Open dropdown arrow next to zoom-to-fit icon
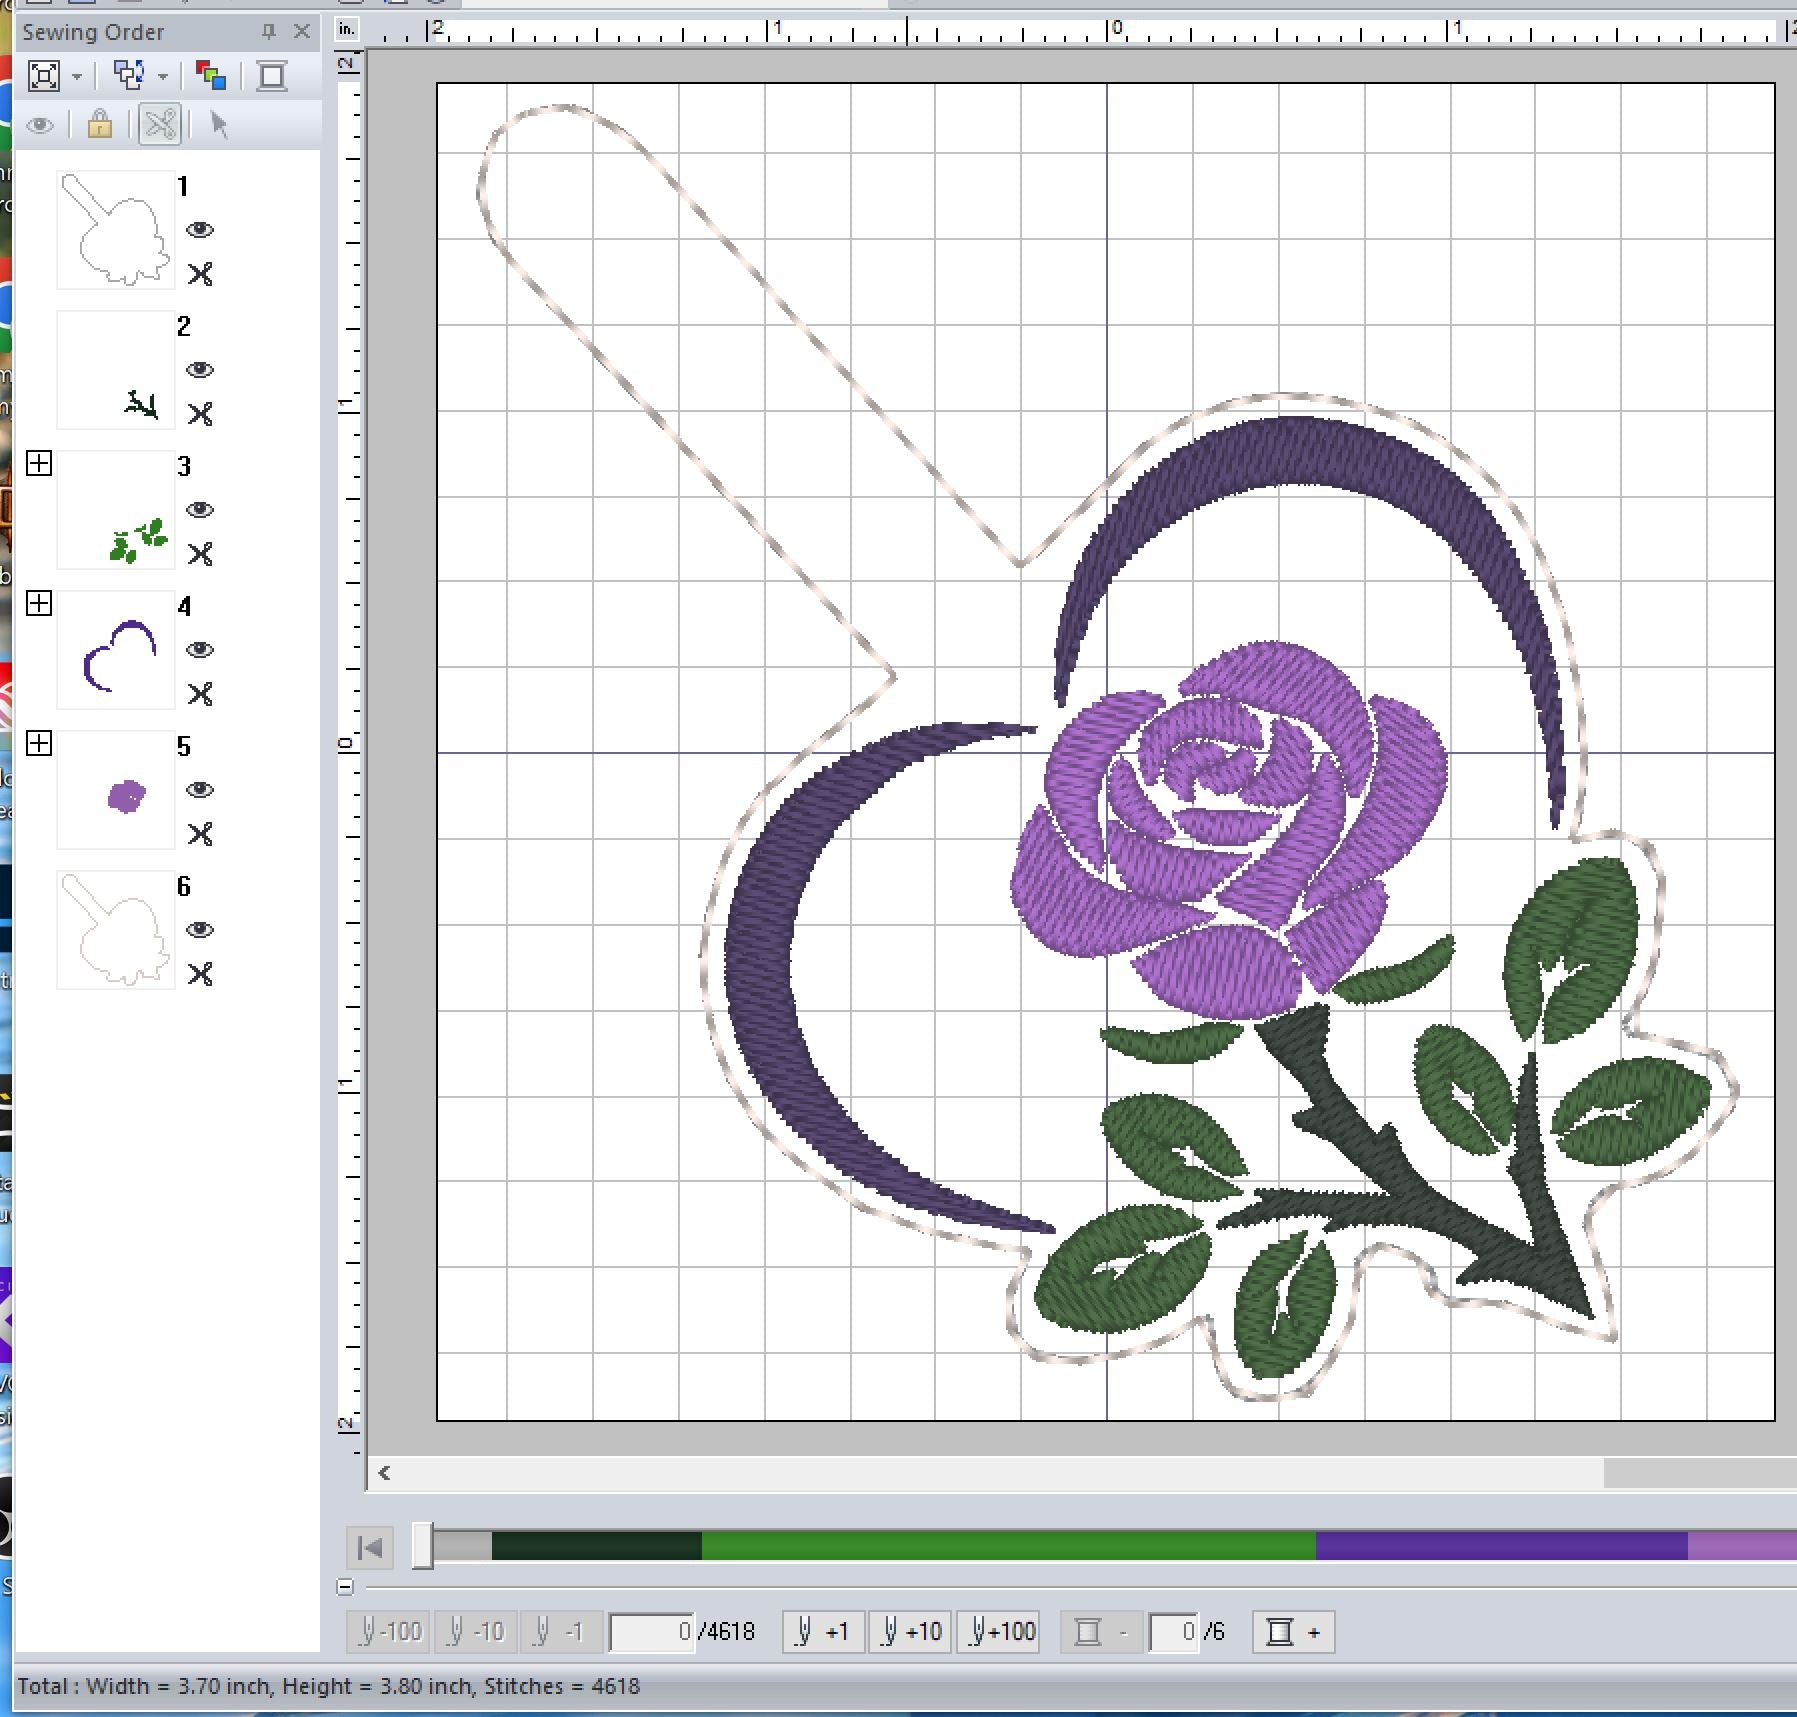1797x1717 pixels. click(x=76, y=77)
